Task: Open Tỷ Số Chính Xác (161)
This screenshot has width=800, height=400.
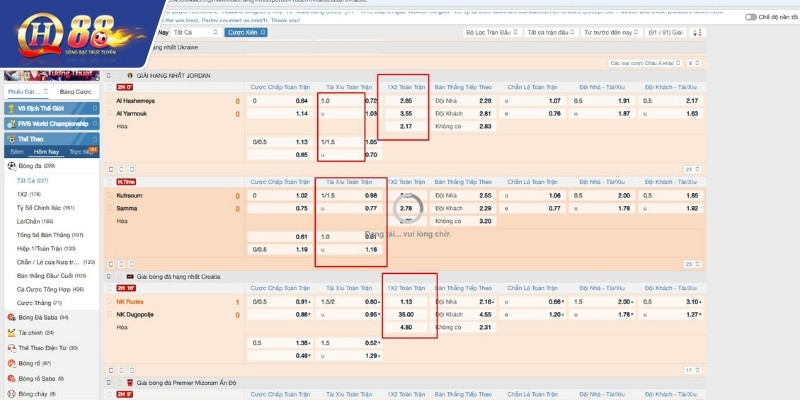Action: (45, 208)
